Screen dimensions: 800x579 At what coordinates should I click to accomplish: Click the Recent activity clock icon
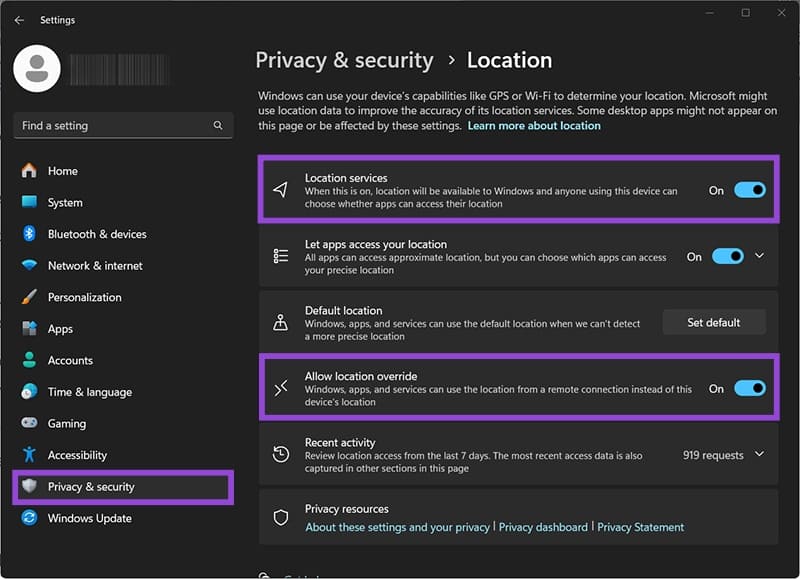[x=281, y=455]
